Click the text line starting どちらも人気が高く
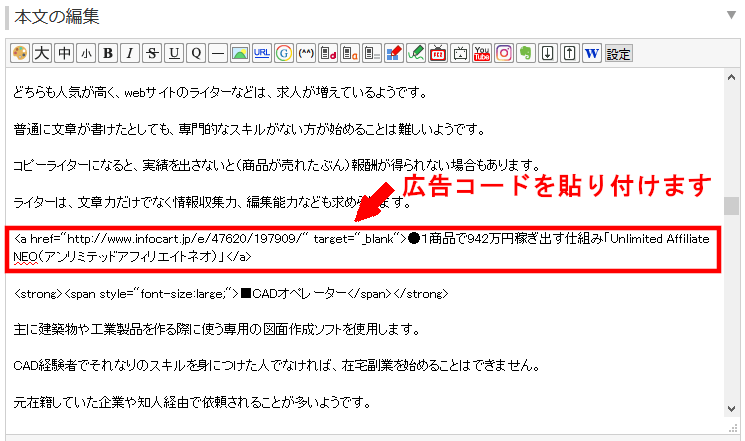 point(220,92)
